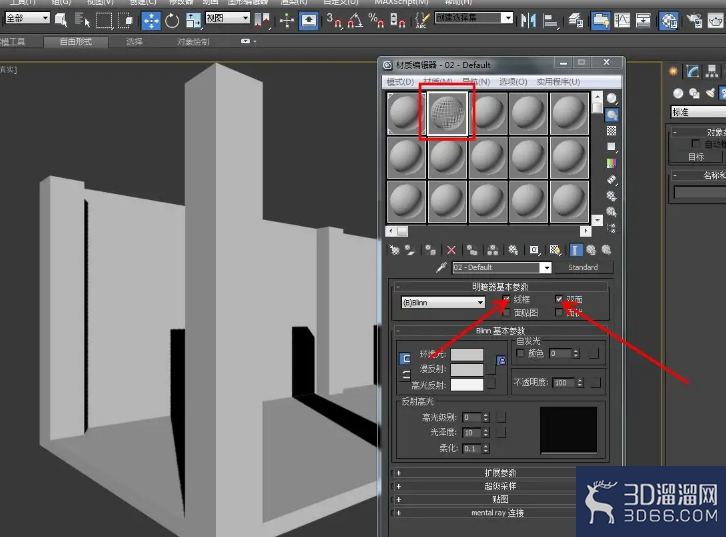
Task: Click the render teapot icon
Action: pos(716,20)
